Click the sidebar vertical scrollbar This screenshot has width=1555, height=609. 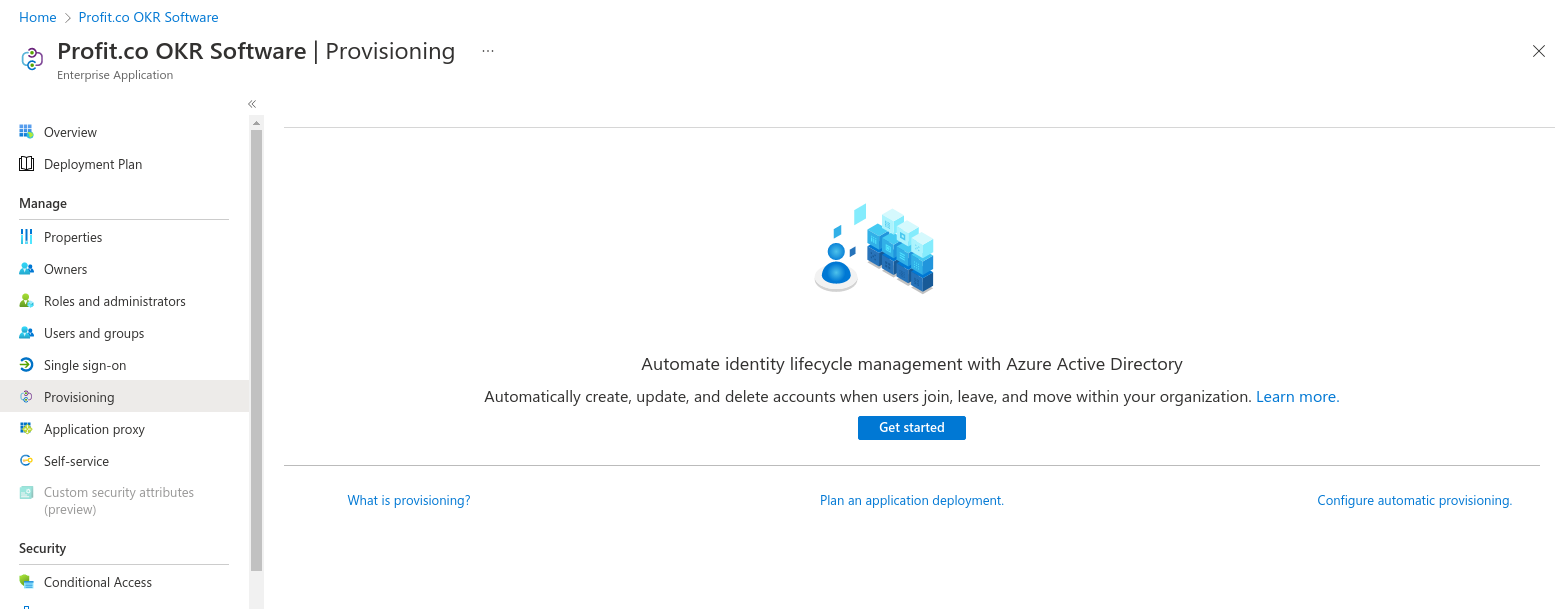(256, 350)
